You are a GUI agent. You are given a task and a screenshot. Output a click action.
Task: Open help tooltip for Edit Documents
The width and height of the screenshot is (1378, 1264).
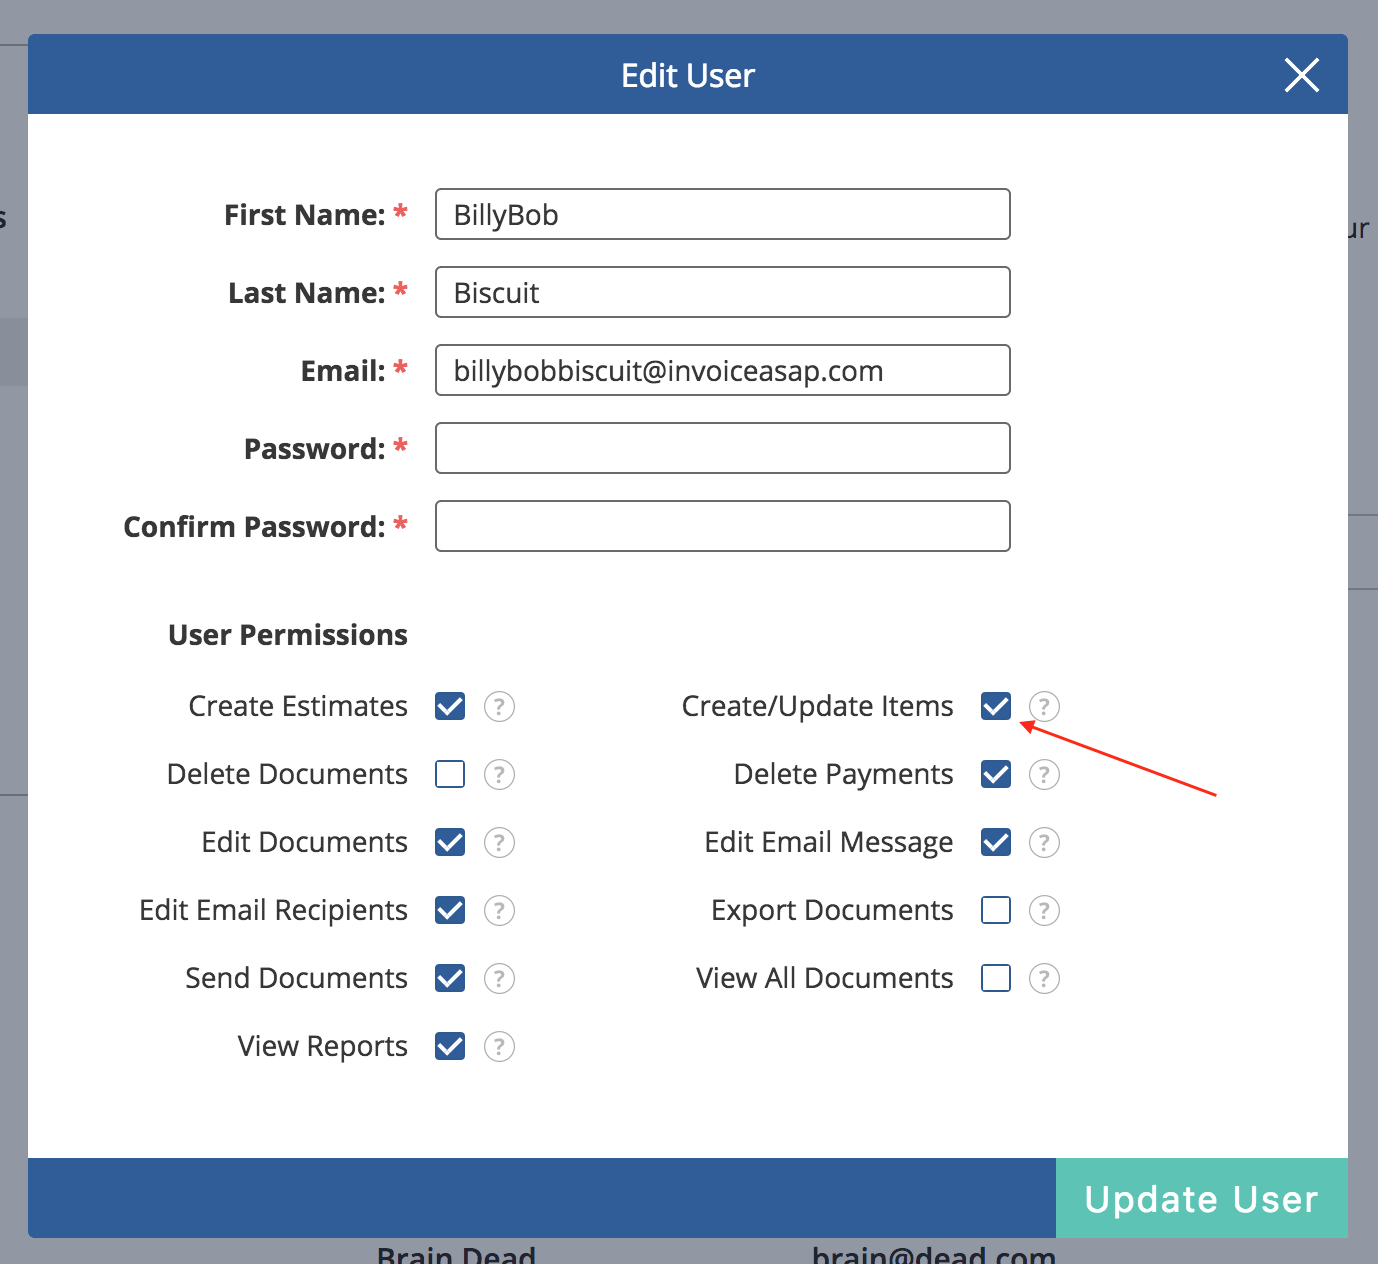[x=499, y=843]
